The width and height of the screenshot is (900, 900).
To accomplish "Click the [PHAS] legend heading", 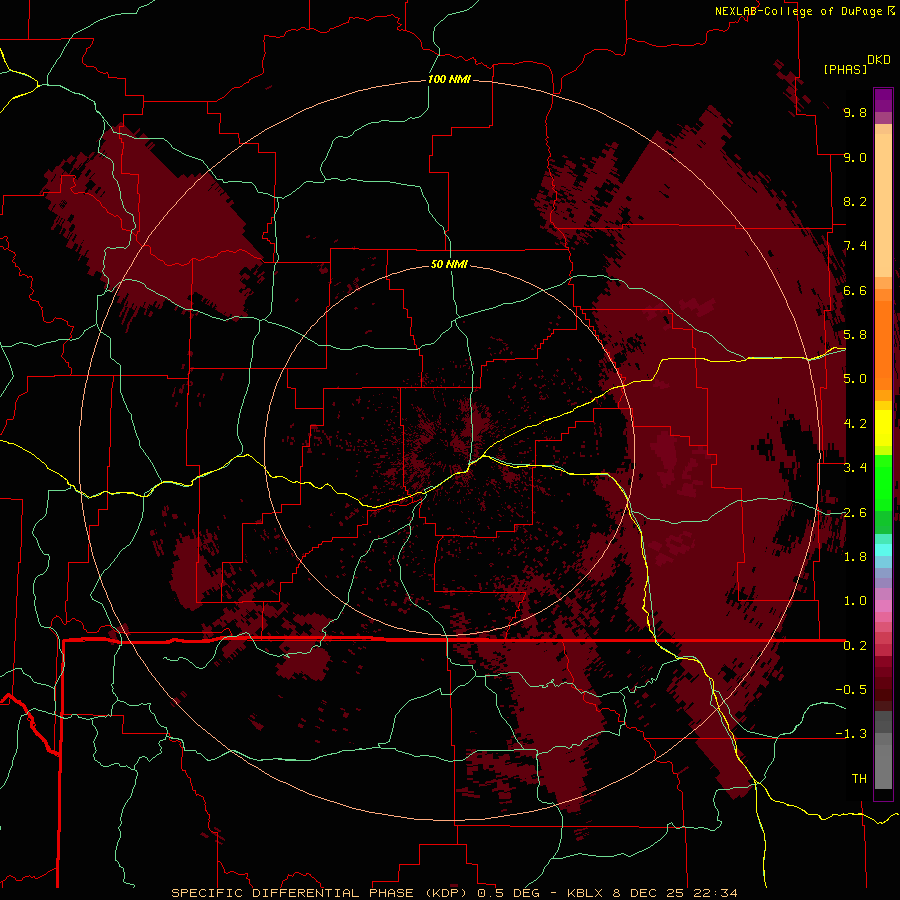I will pyautogui.click(x=845, y=69).
